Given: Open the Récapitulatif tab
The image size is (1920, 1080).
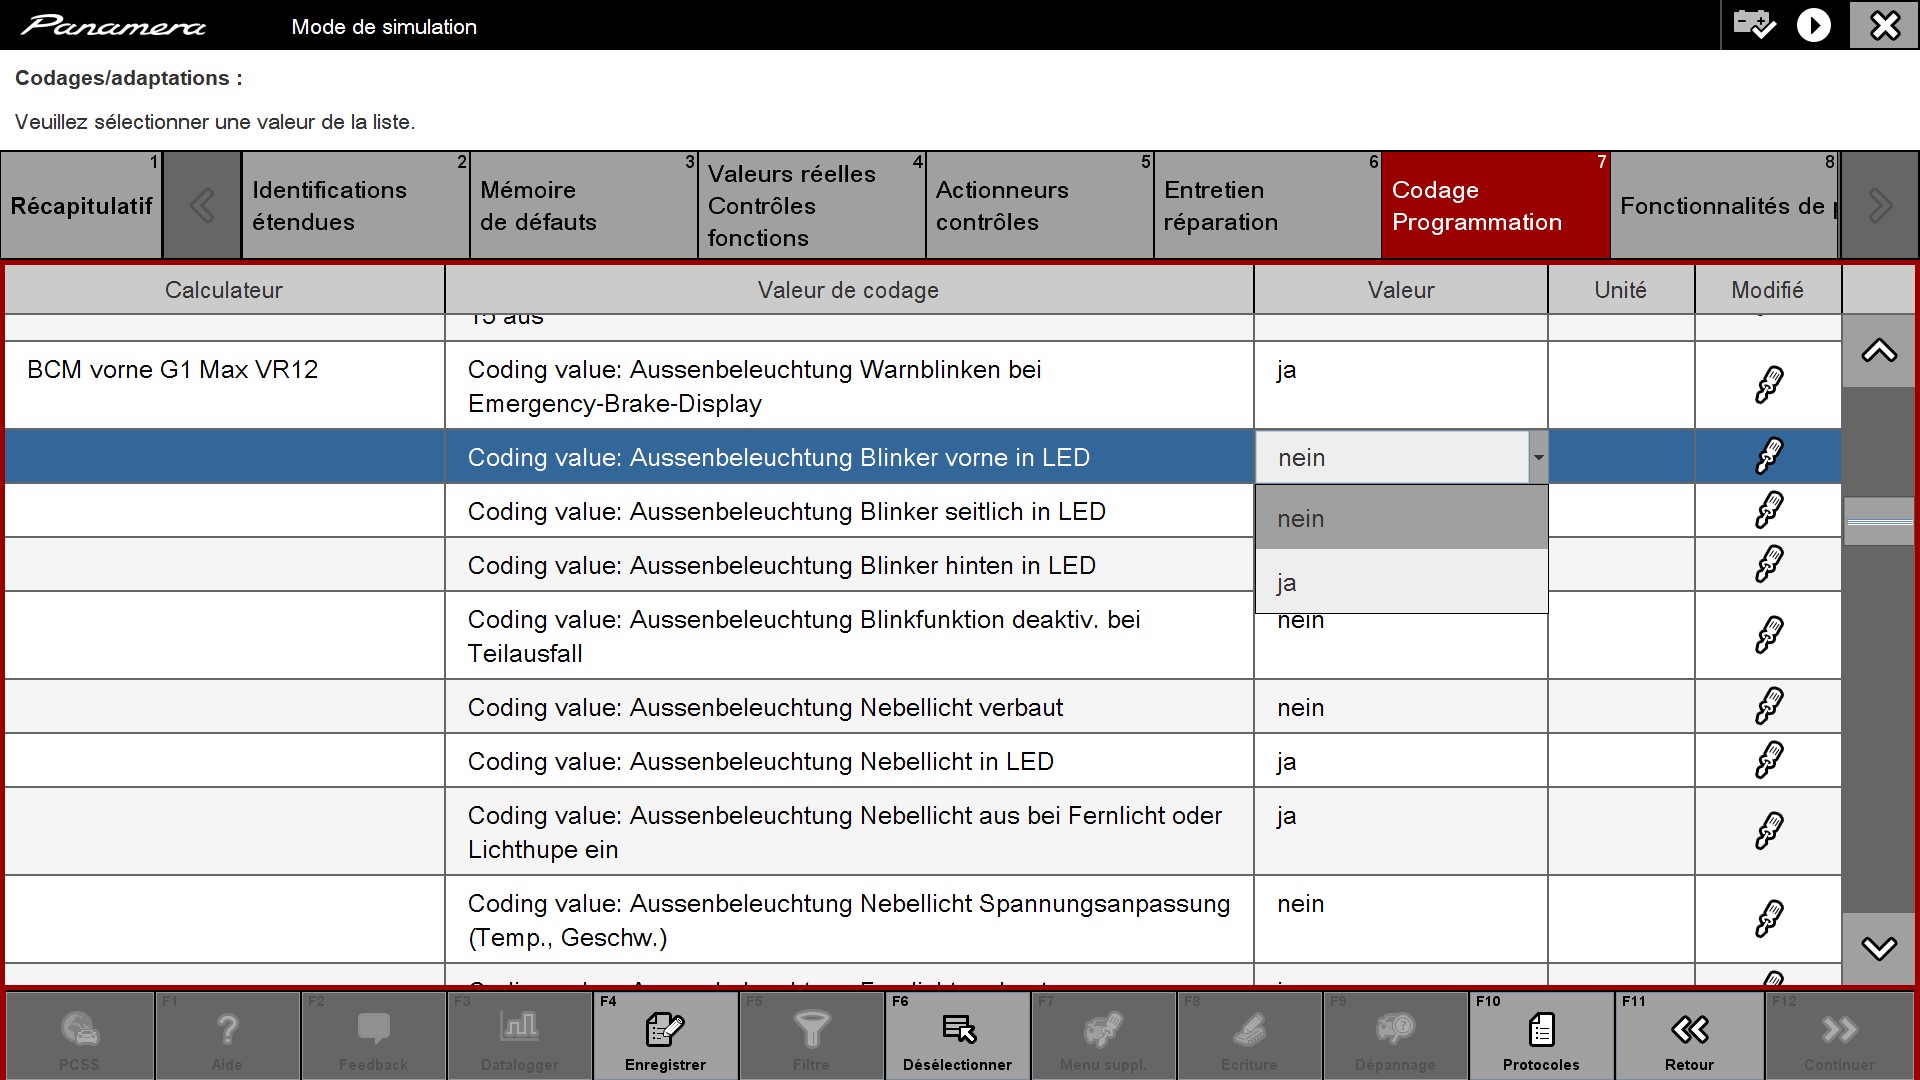Looking at the screenshot, I should [81, 206].
